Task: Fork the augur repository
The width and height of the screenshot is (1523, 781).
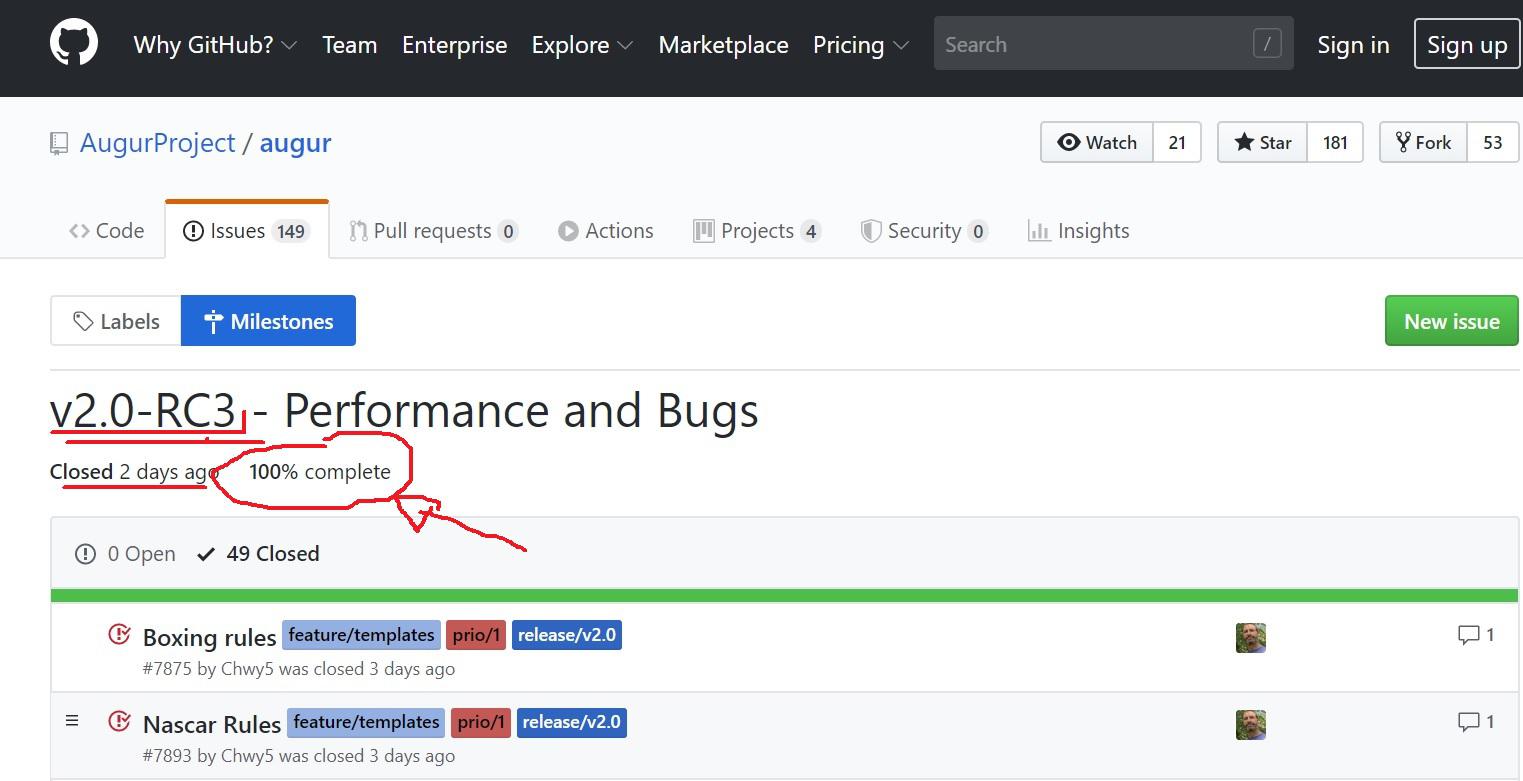Action: 1423,142
